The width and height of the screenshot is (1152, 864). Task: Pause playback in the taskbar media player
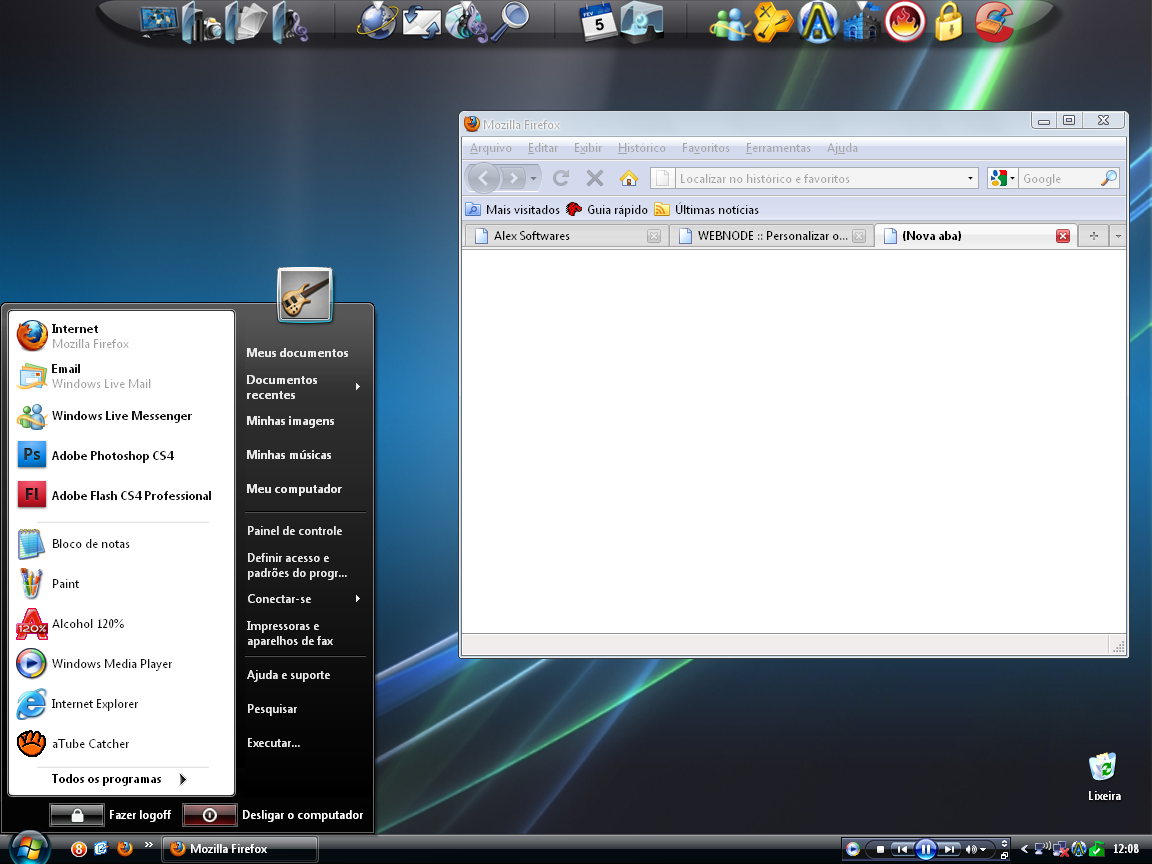pyautogui.click(x=926, y=849)
